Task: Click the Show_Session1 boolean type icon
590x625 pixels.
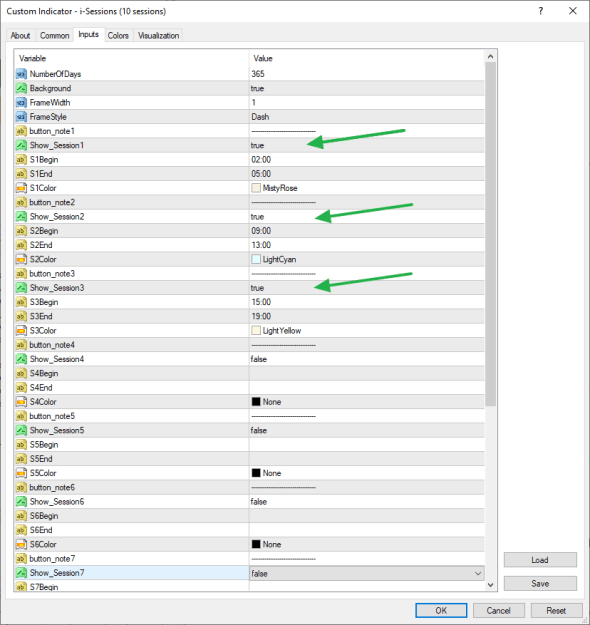Action: [21, 145]
